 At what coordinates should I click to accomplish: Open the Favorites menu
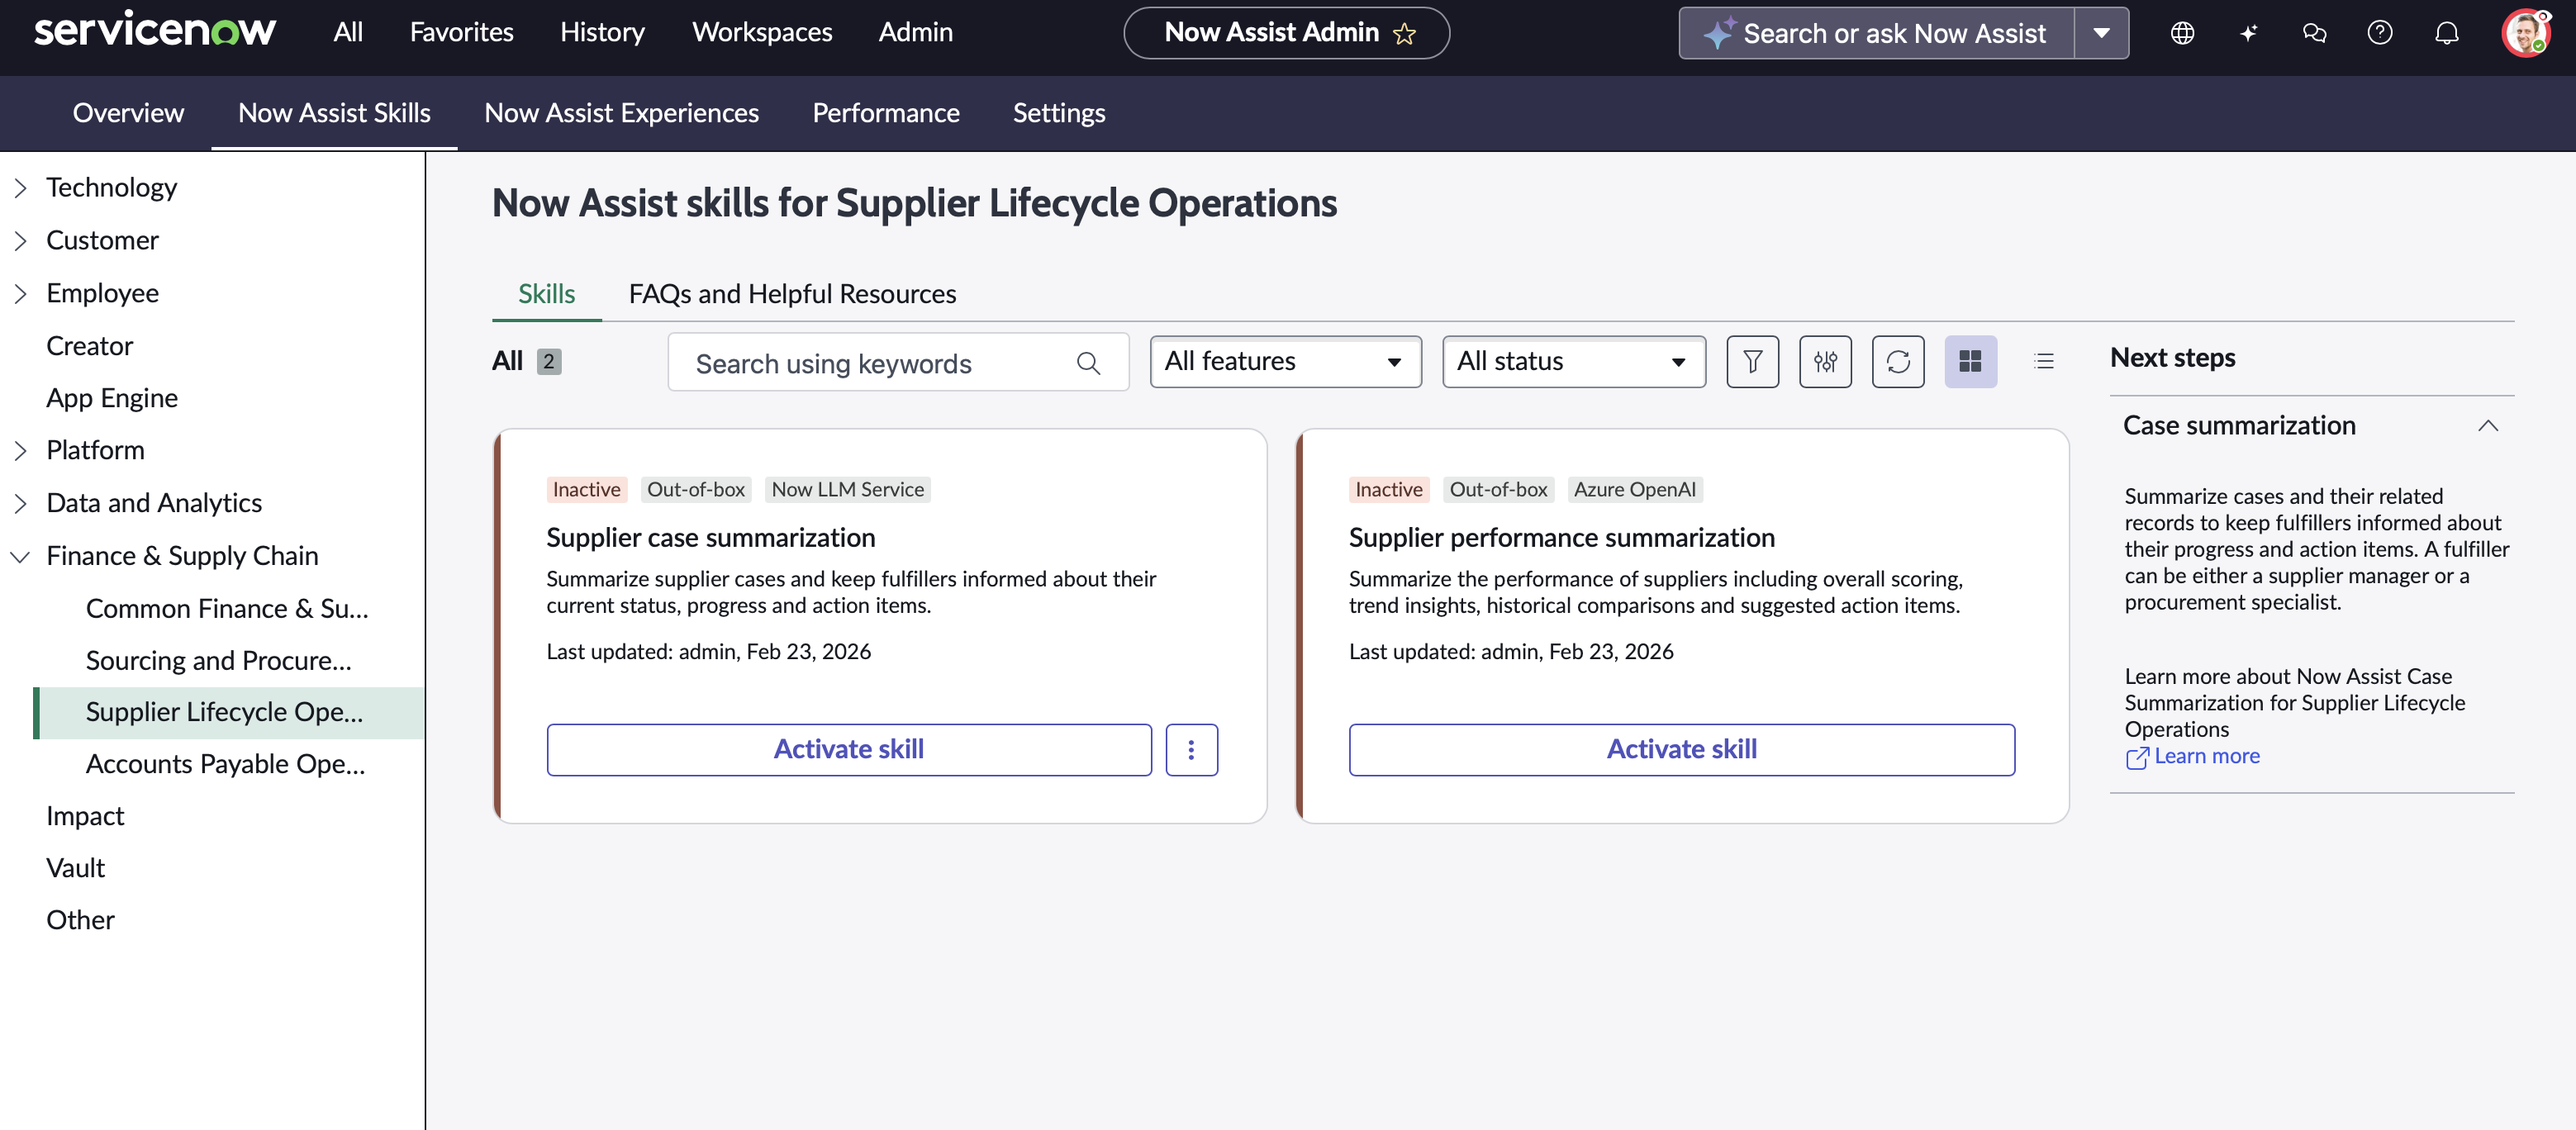point(461,32)
